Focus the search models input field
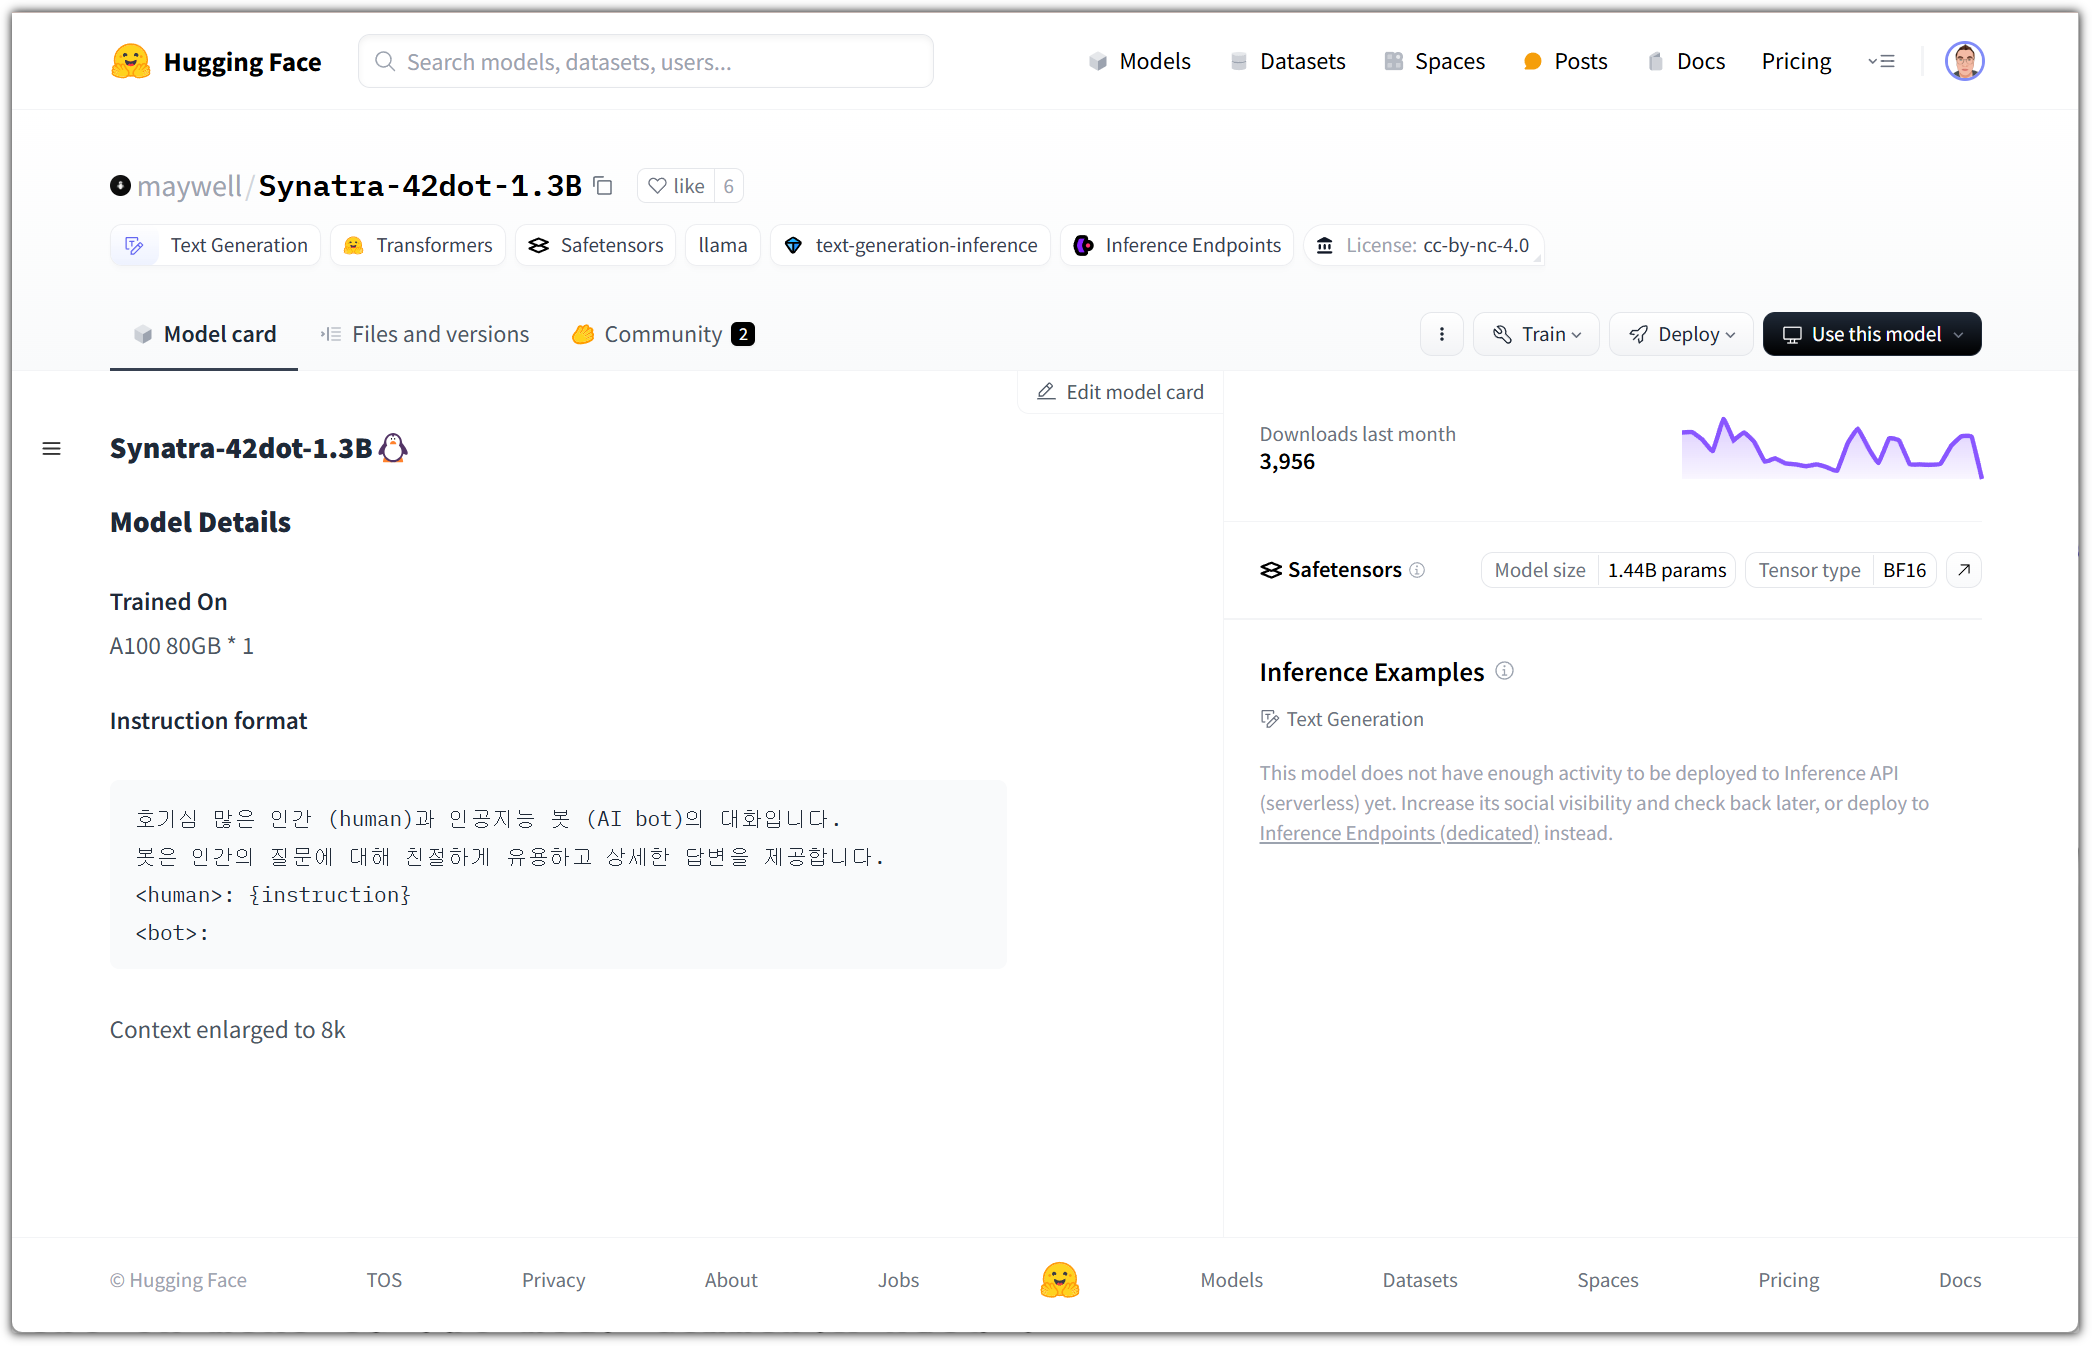This screenshot has height=1346, width=2092. (646, 62)
